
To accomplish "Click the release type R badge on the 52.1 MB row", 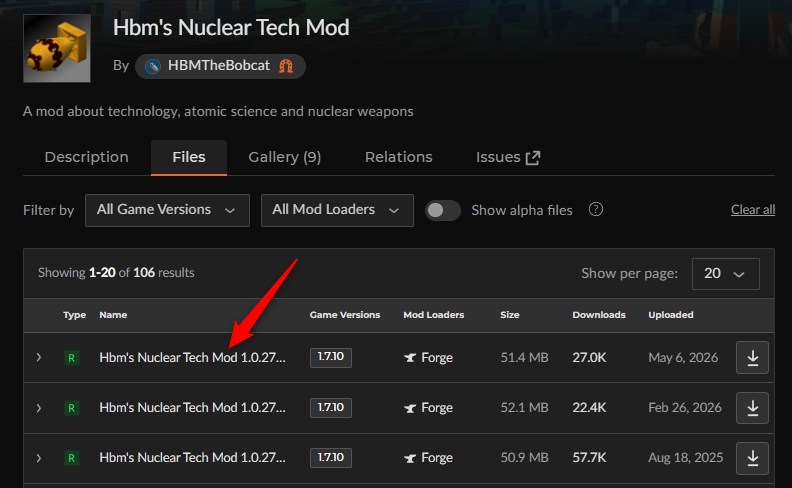I will pos(71,408).
